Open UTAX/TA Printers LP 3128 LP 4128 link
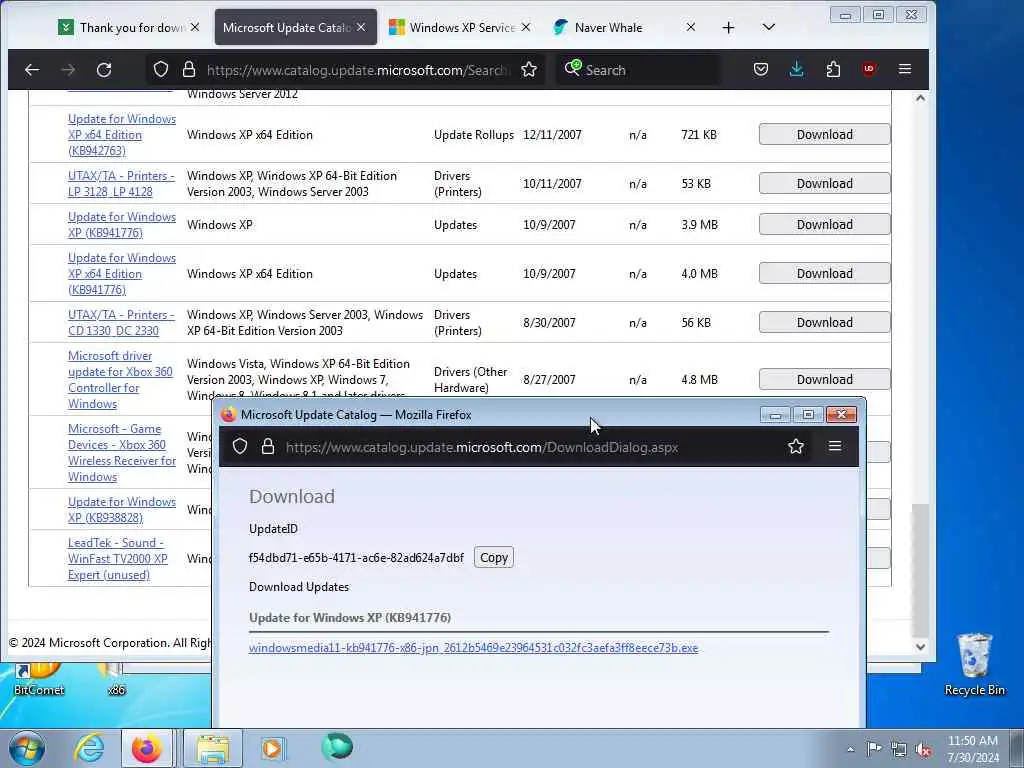Viewport: 1024px width, 768px height. pos(121,184)
